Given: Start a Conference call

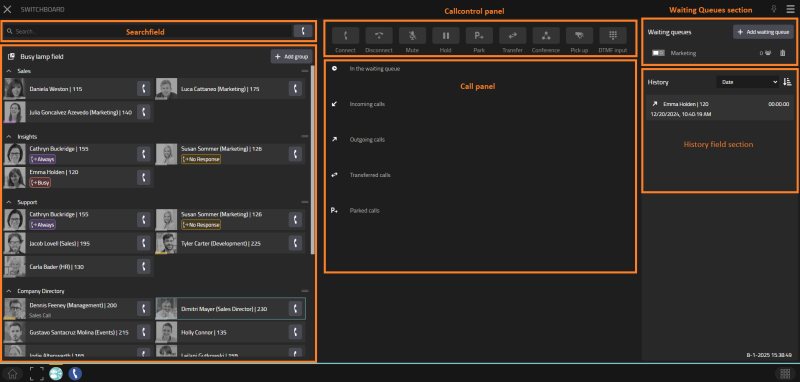Looking at the screenshot, I should 546,36.
